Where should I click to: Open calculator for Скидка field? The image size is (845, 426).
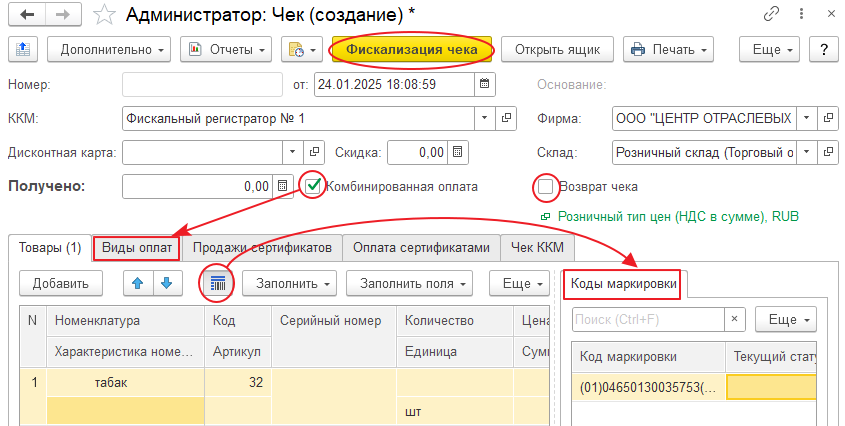coord(458,152)
